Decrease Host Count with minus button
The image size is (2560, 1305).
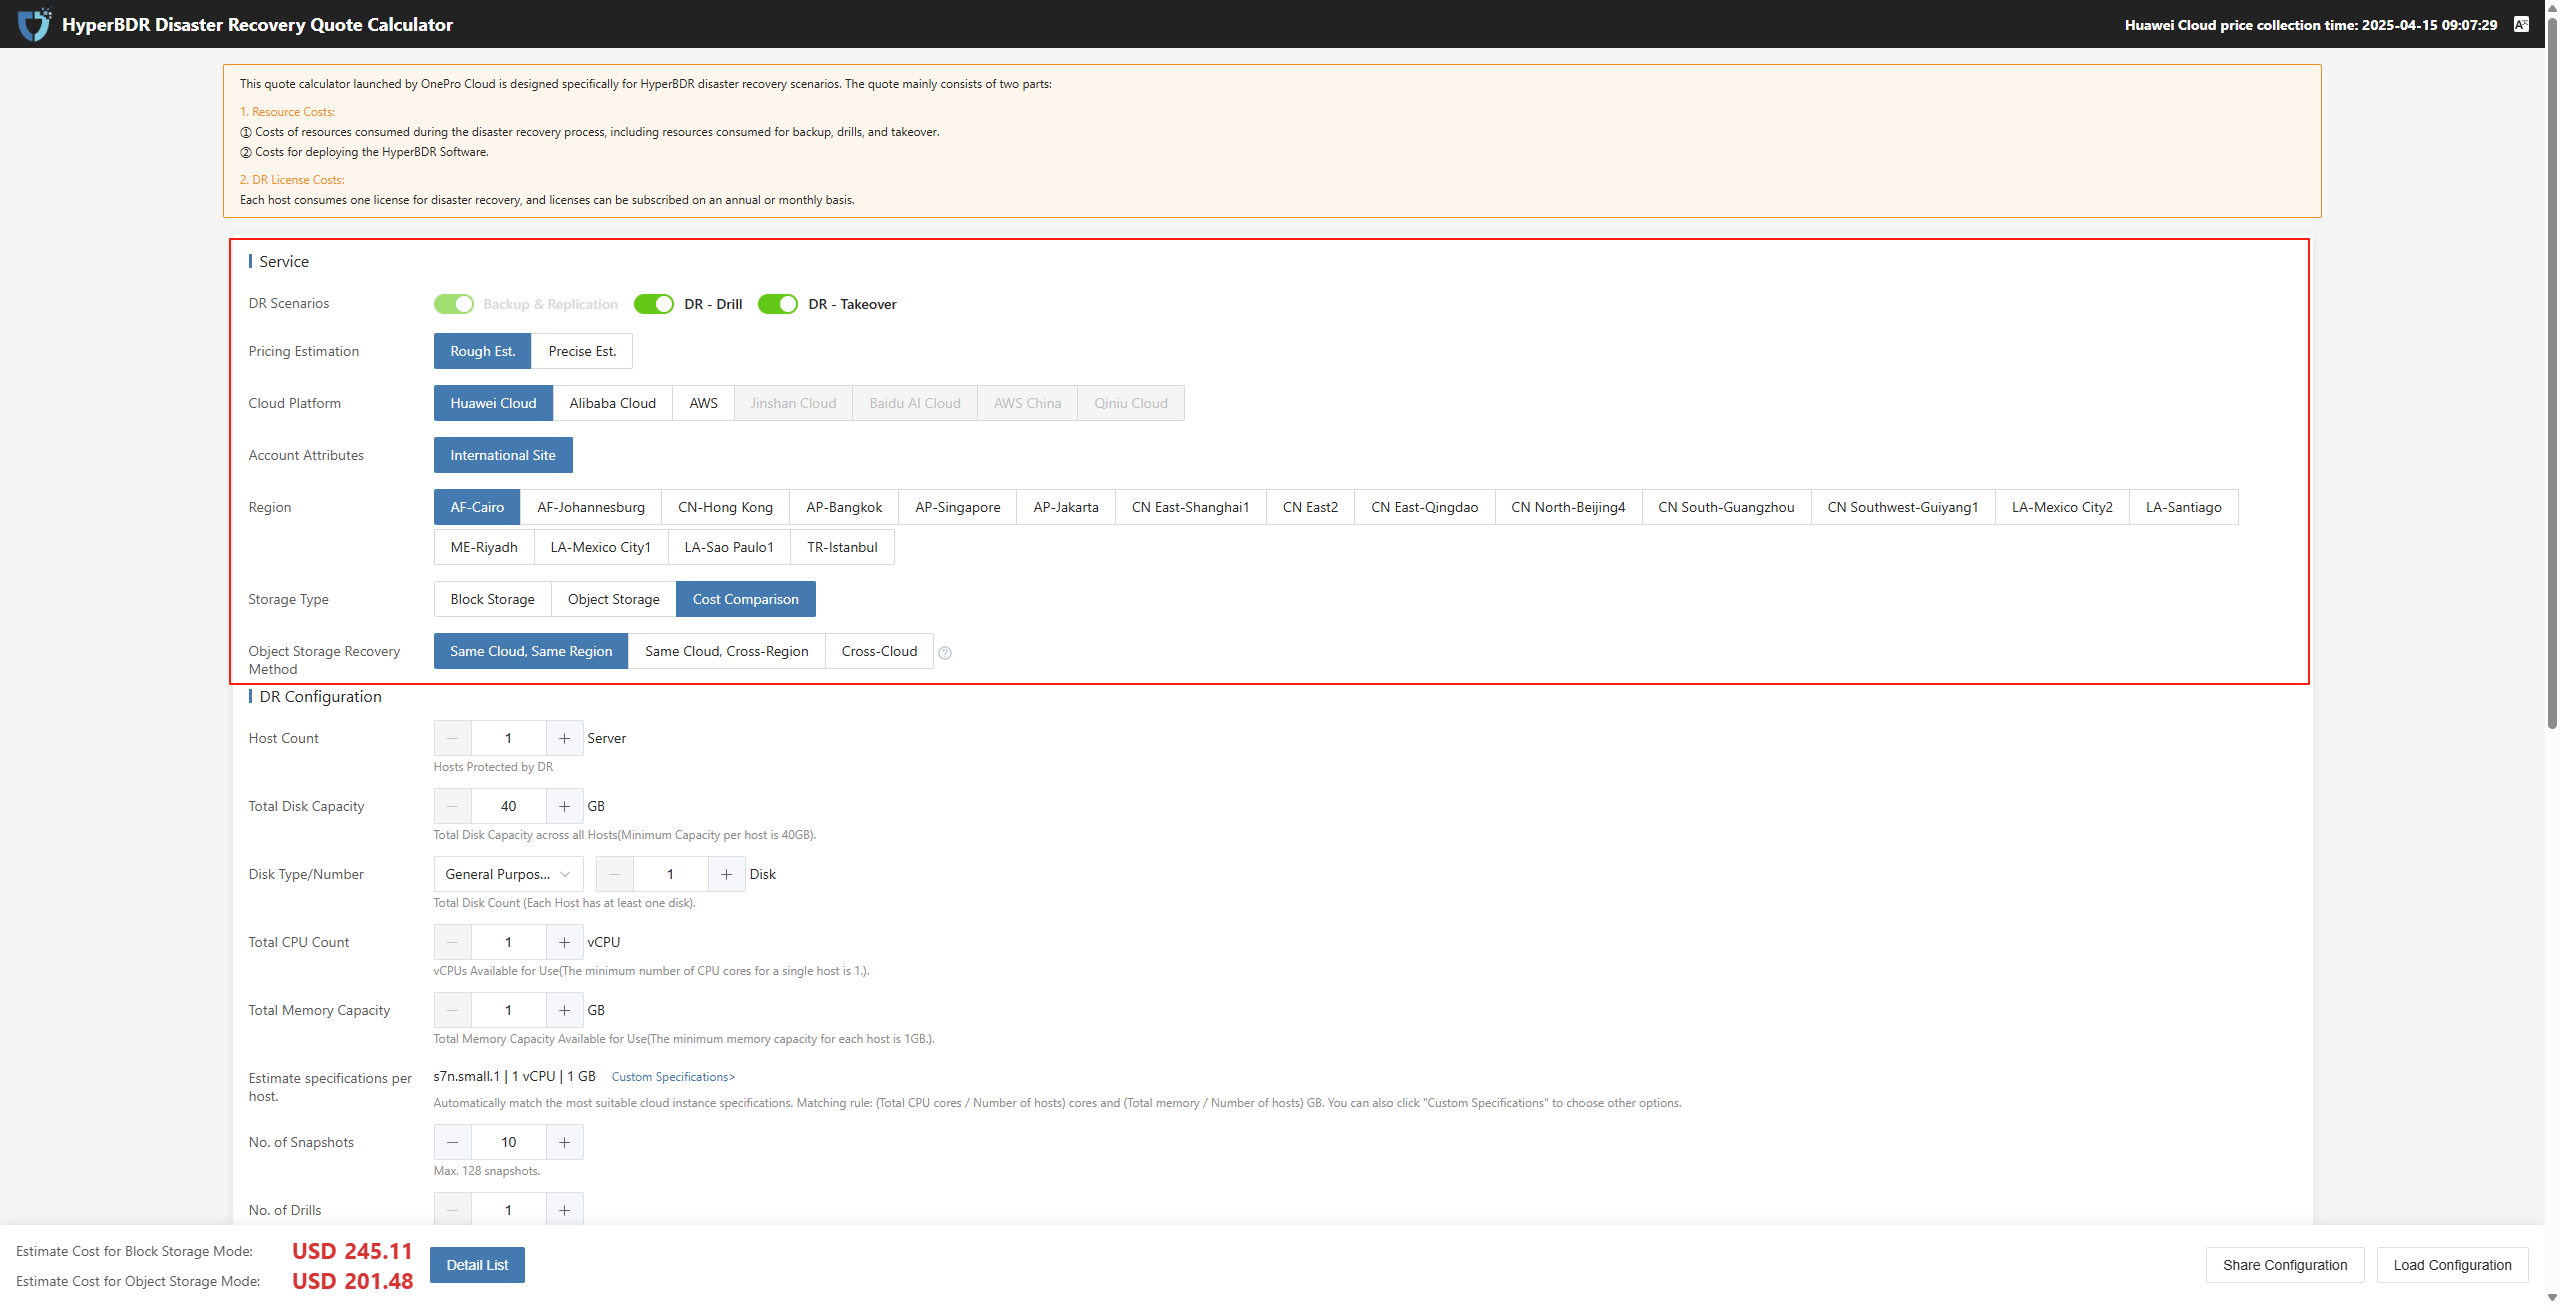tap(453, 738)
